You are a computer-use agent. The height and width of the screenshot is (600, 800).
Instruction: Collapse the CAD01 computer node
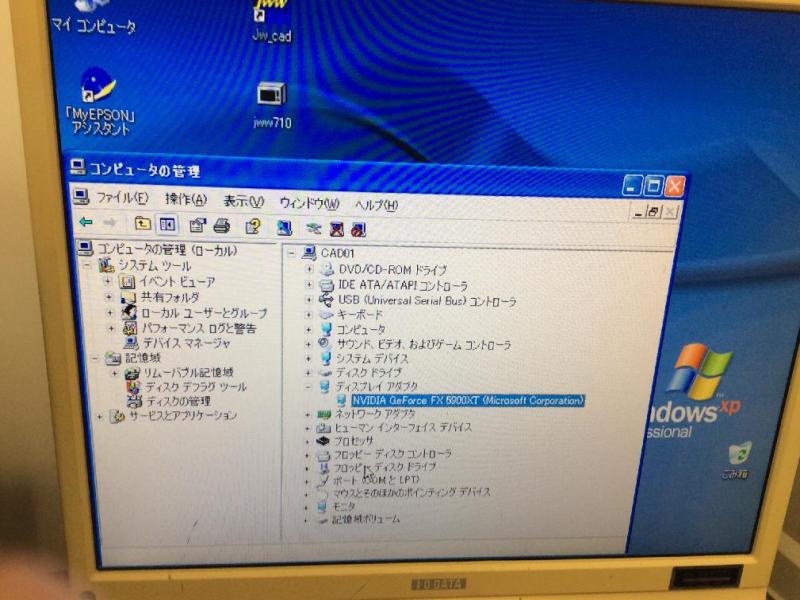(x=291, y=253)
